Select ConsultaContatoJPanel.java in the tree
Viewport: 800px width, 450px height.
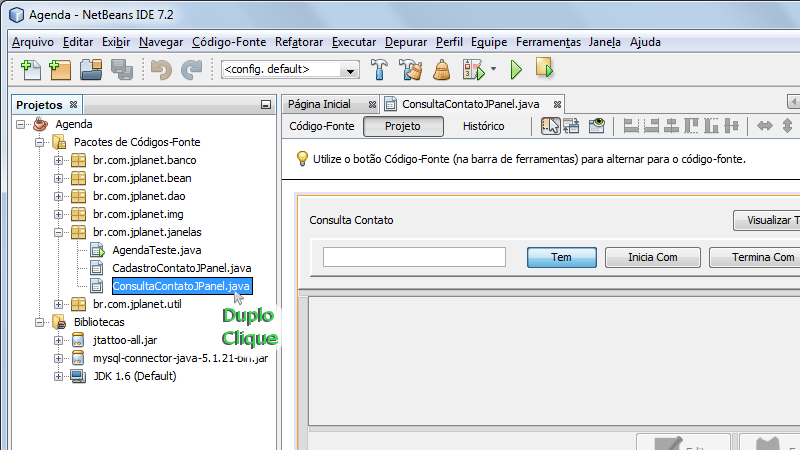[x=182, y=286]
